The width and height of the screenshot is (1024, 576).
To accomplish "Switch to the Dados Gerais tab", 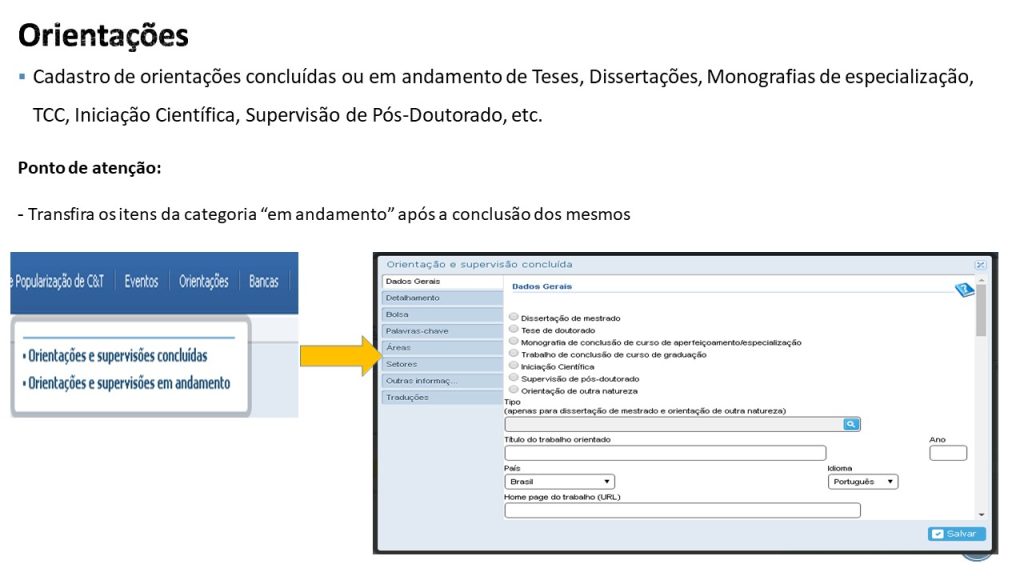I will (x=442, y=281).
